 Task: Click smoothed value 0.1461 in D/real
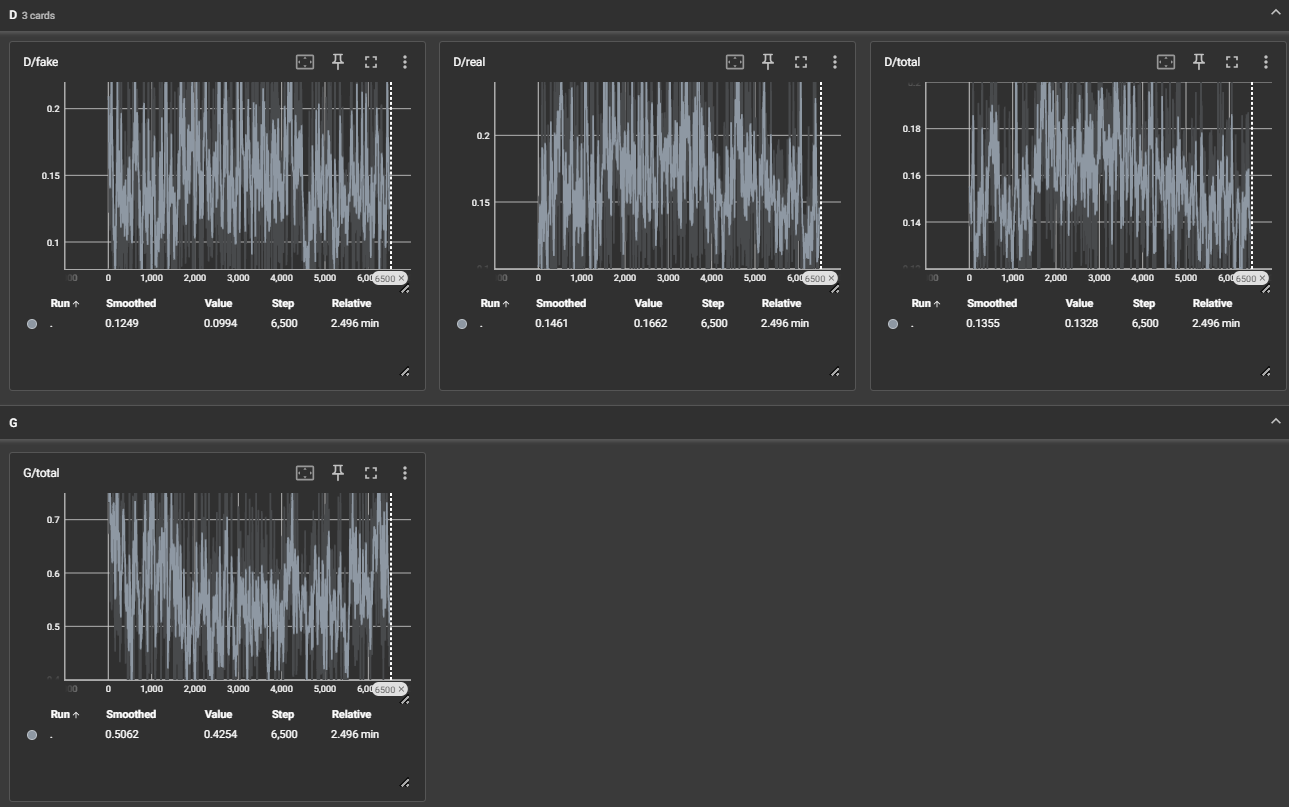(x=552, y=323)
